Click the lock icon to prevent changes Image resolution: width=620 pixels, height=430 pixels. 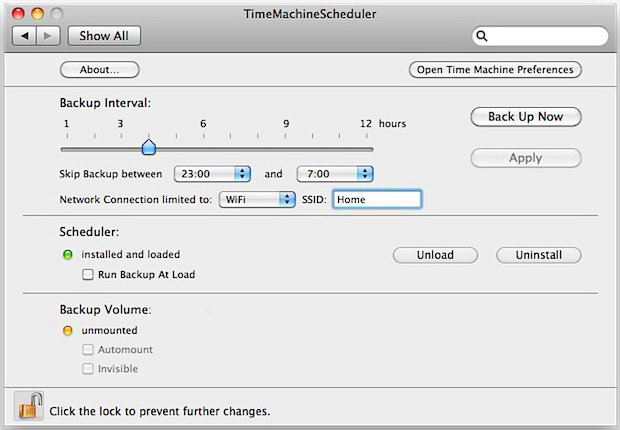pyautogui.click(x=28, y=406)
